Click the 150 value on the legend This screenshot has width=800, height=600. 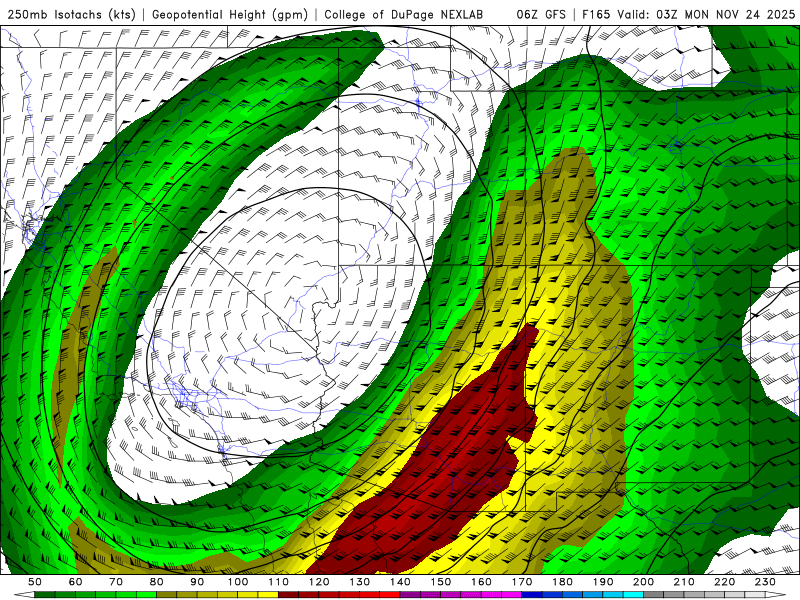point(441,582)
